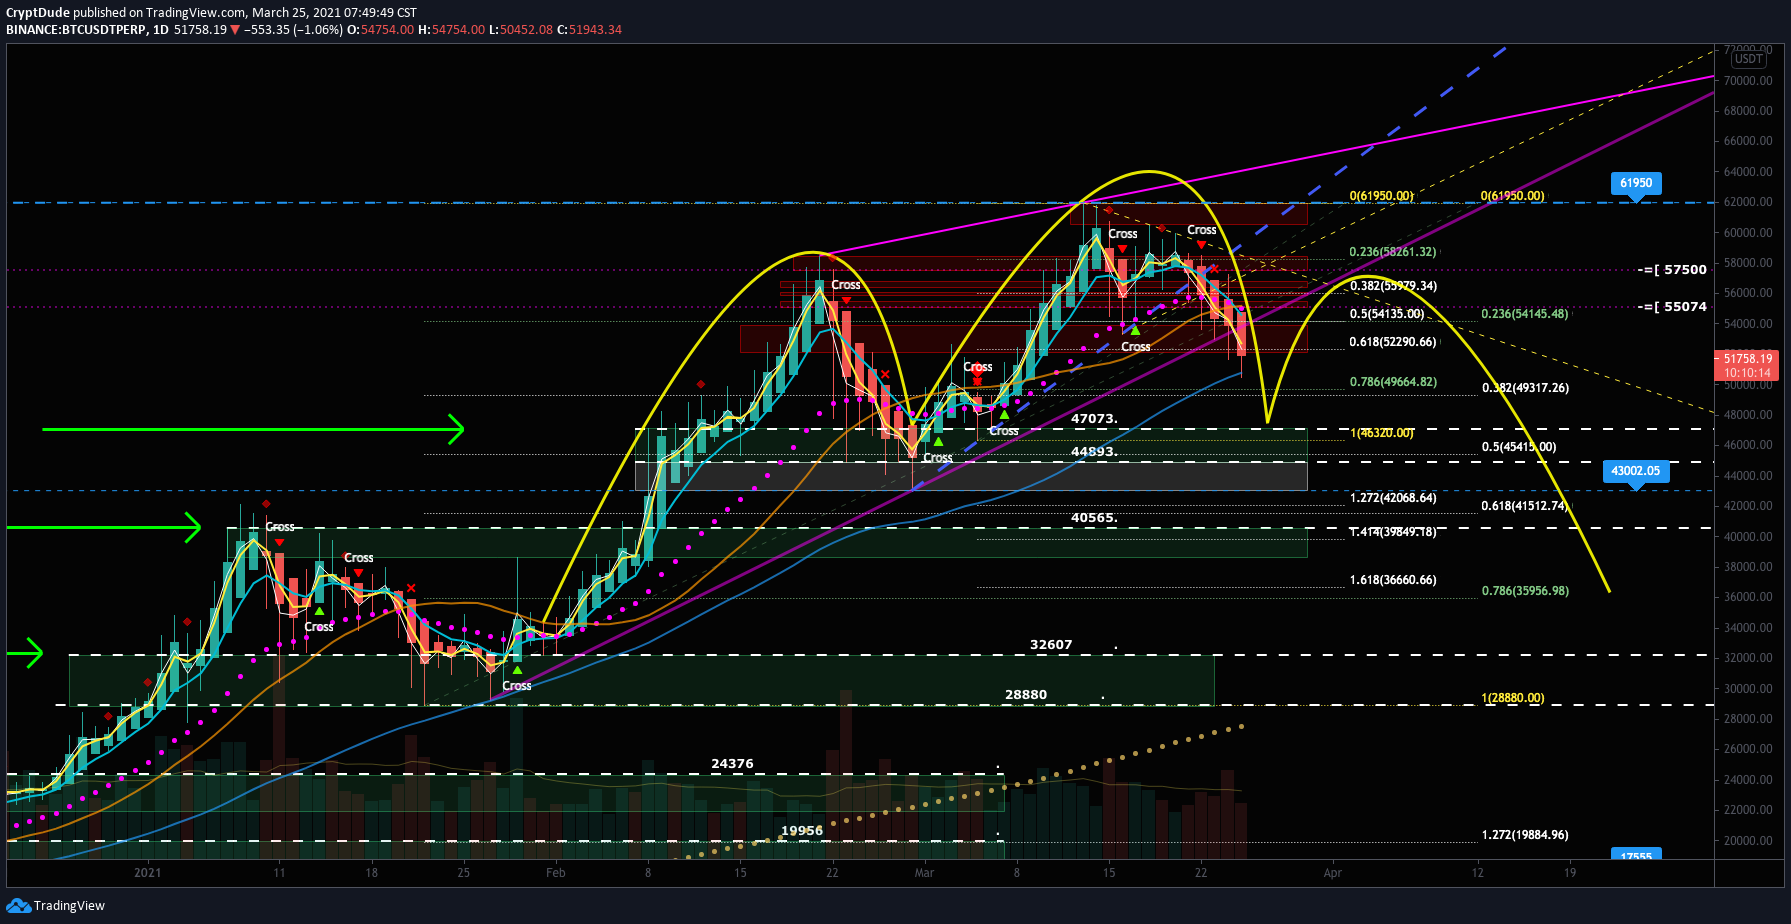Click the USDT currency label on price axis
Screen dimensions: 1791x924
[1749, 60]
